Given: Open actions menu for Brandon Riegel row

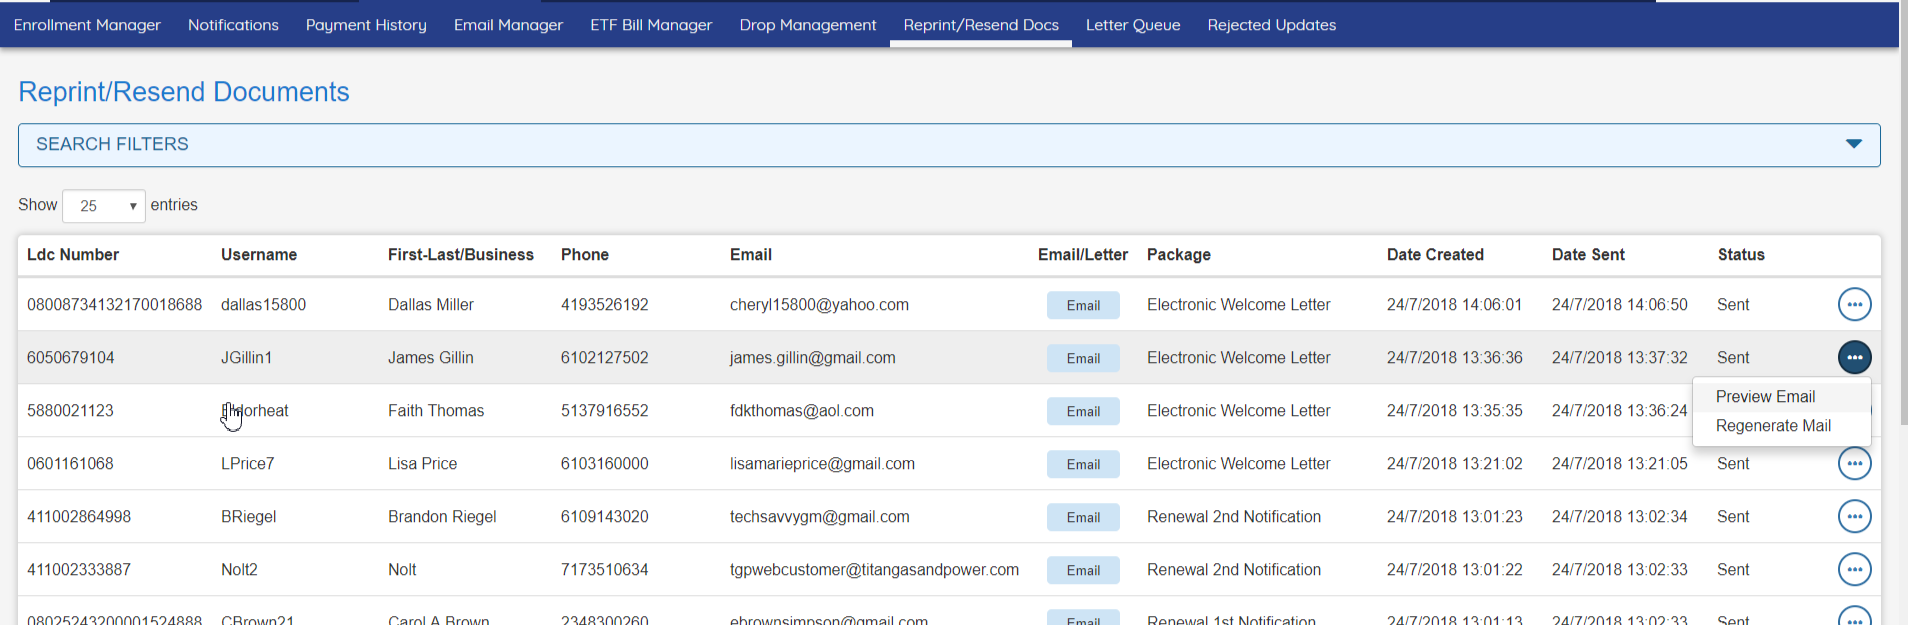Looking at the screenshot, I should tap(1854, 516).
